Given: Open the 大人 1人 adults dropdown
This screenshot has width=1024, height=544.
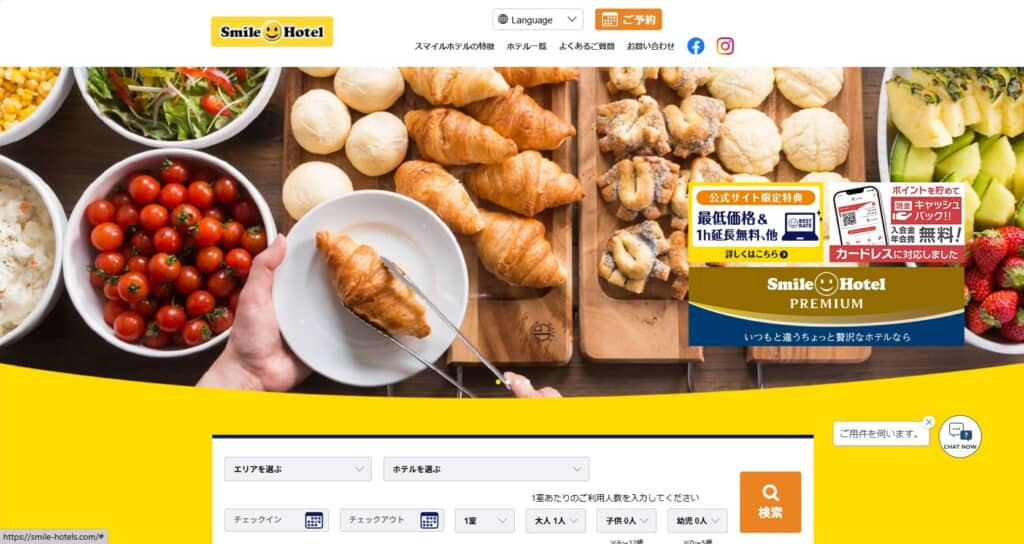Looking at the screenshot, I should [x=556, y=520].
